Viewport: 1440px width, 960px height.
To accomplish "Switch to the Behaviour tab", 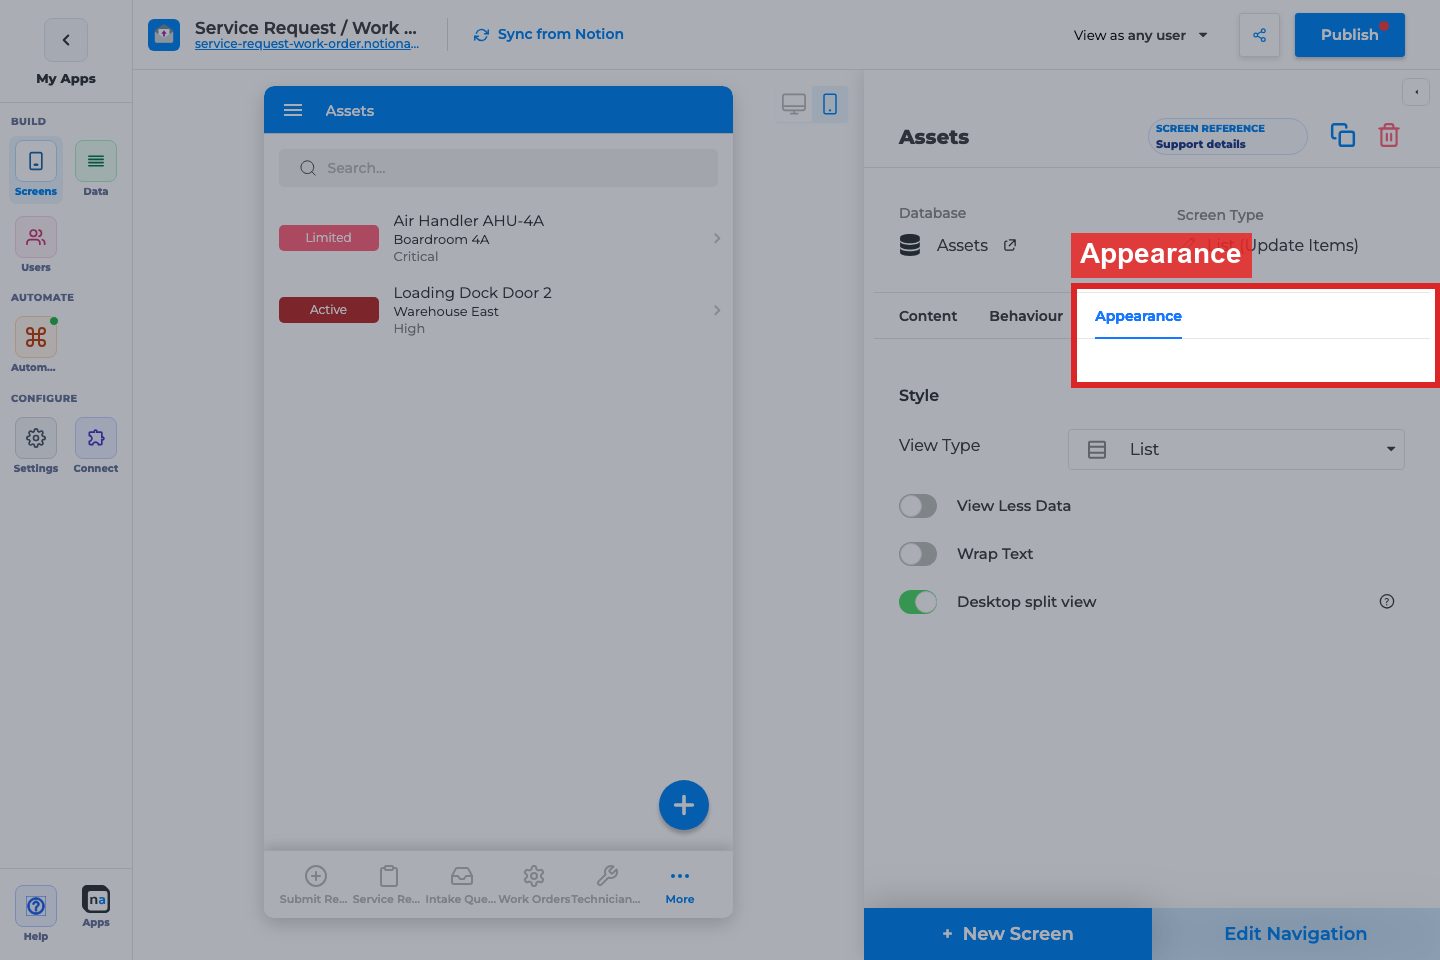I will coord(1026,316).
